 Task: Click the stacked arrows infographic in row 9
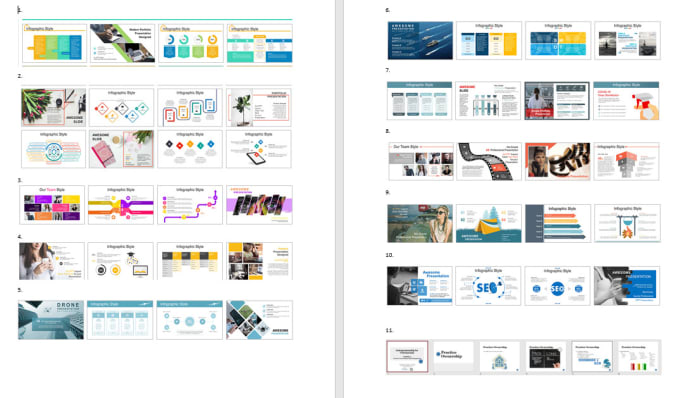pos(558,223)
